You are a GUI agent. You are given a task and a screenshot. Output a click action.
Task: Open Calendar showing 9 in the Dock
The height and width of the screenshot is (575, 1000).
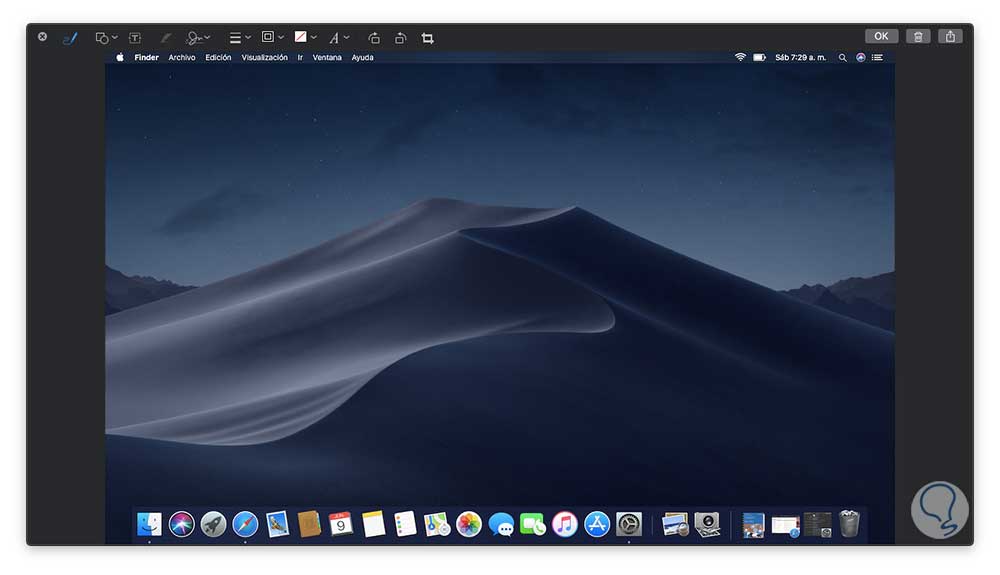tap(341, 525)
